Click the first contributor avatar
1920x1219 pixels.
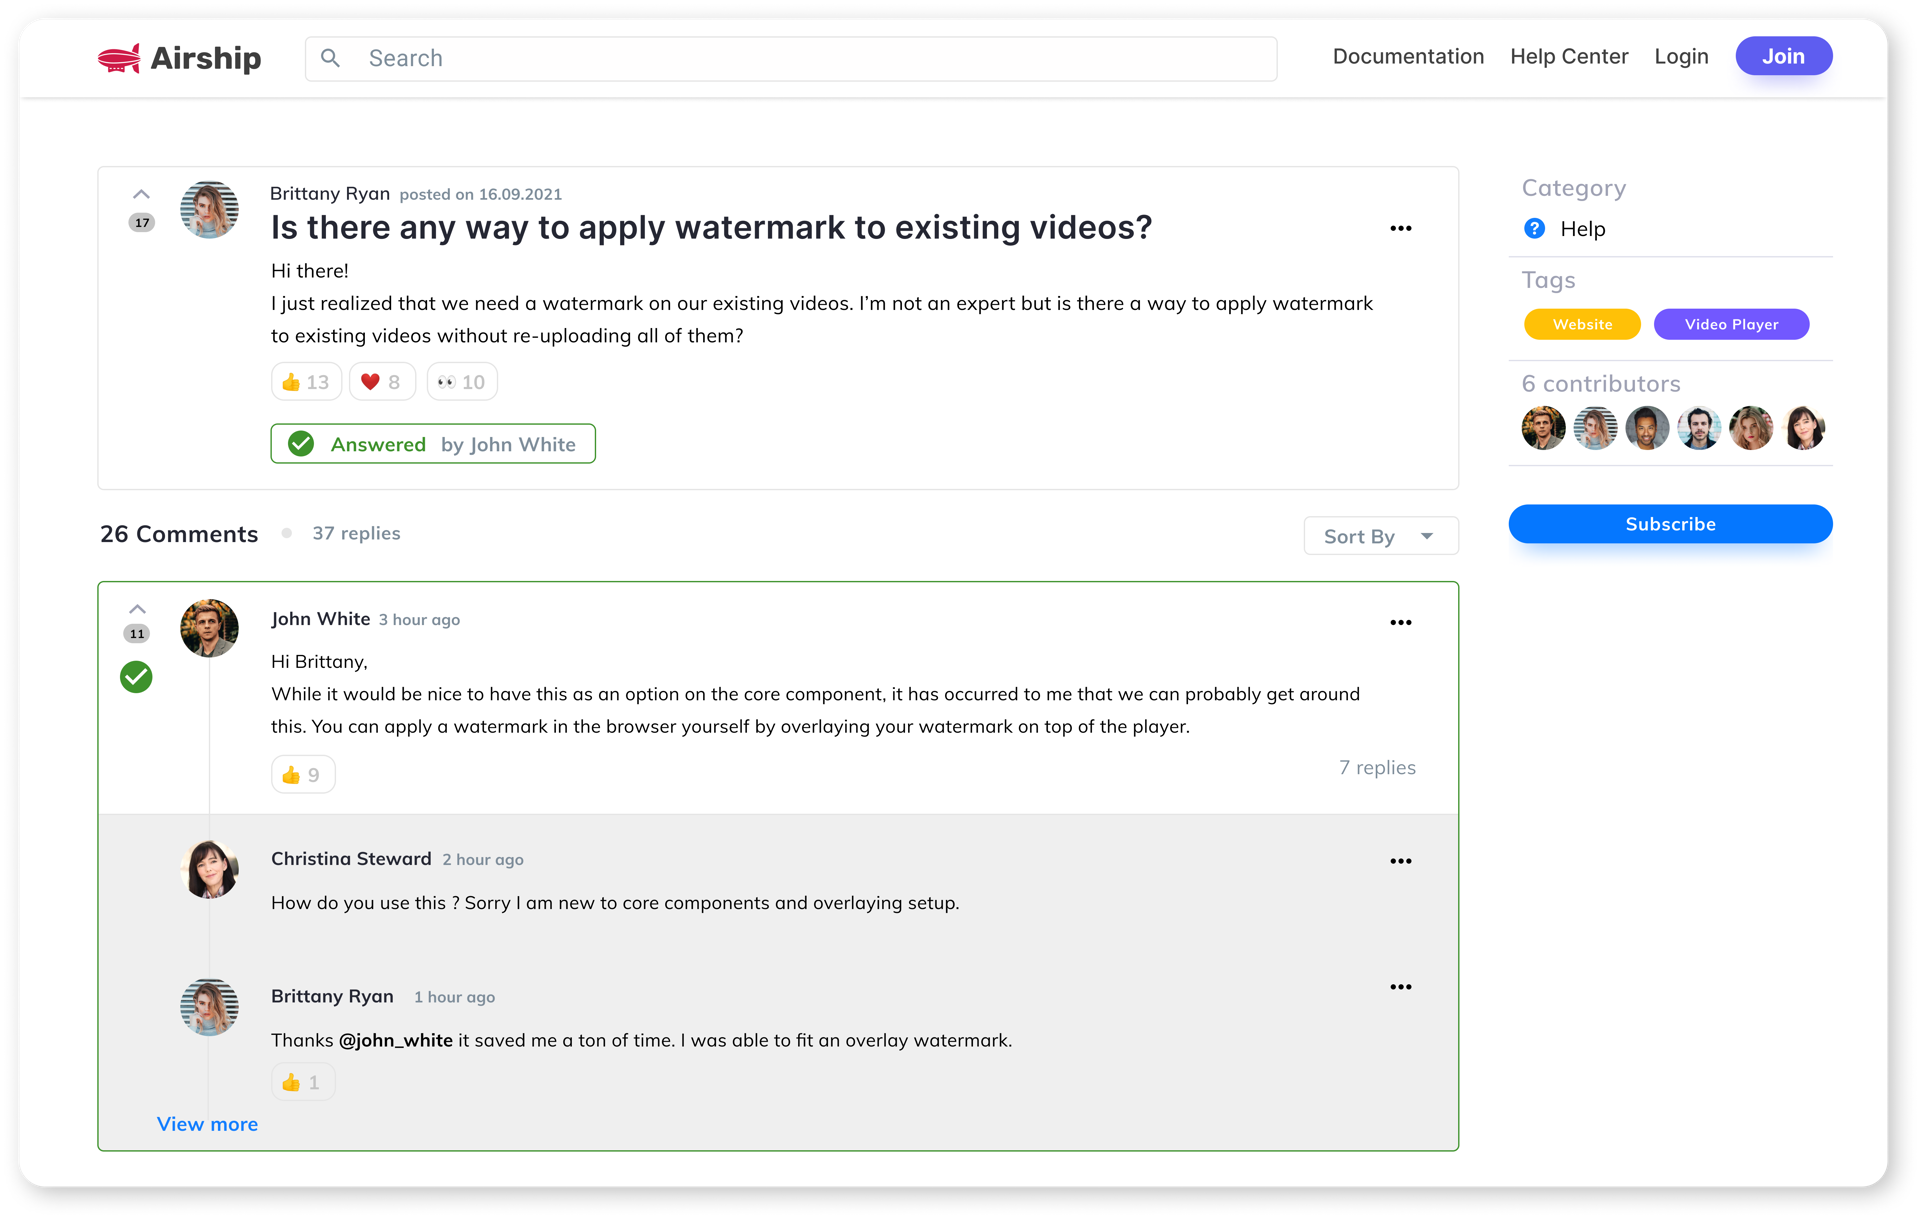(x=1543, y=428)
